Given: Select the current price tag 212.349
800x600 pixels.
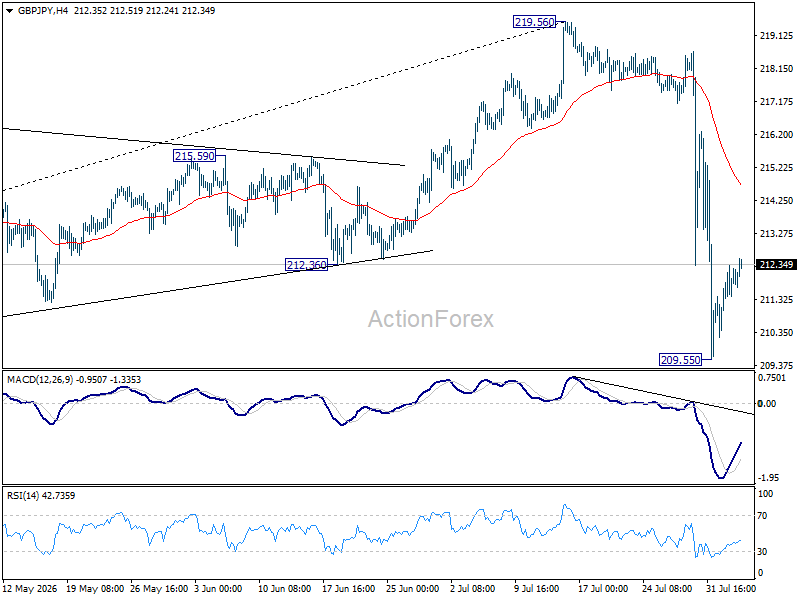Looking at the screenshot, I should (776, 264).
